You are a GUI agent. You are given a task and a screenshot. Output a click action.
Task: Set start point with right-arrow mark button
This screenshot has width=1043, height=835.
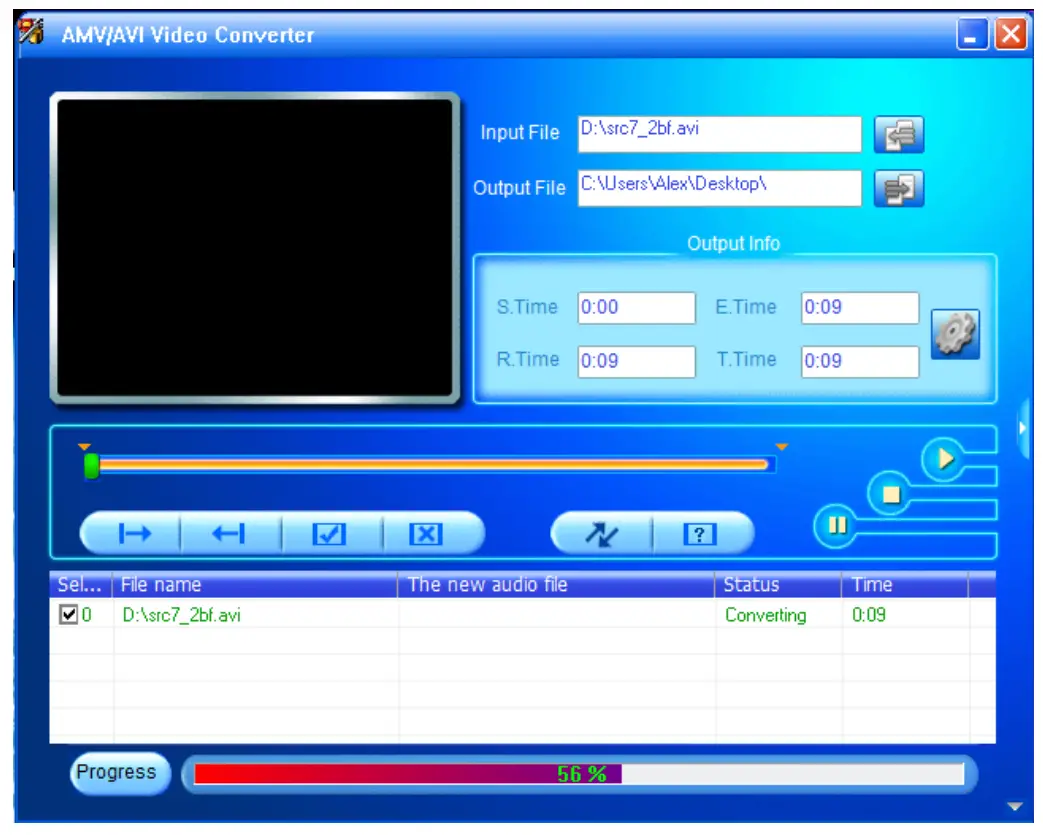tap(134, 534)
